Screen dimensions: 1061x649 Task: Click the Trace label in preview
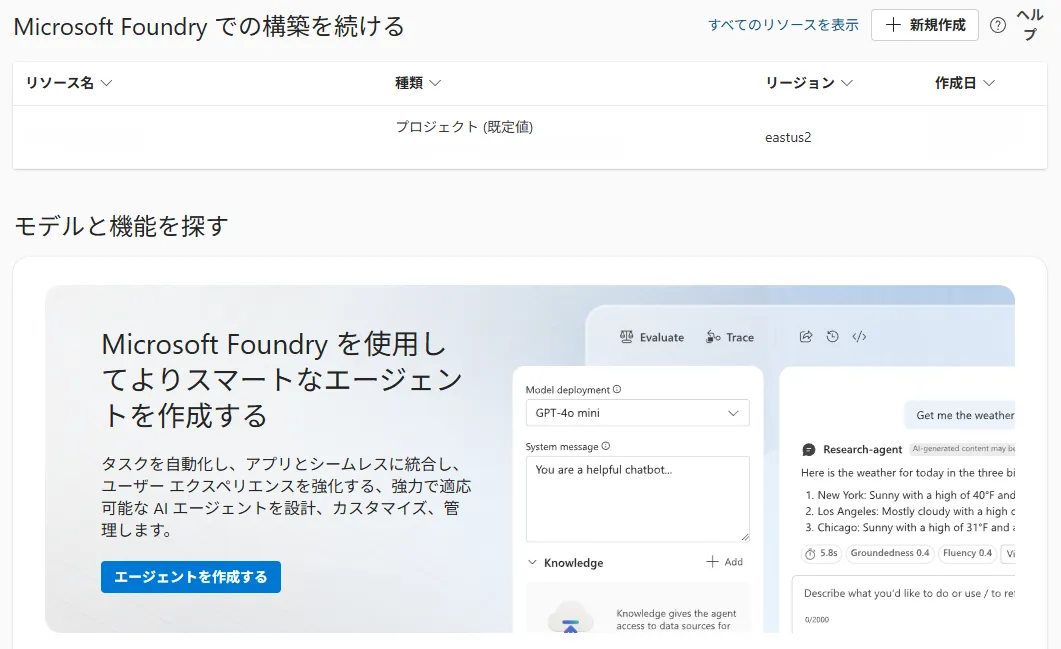740,337
